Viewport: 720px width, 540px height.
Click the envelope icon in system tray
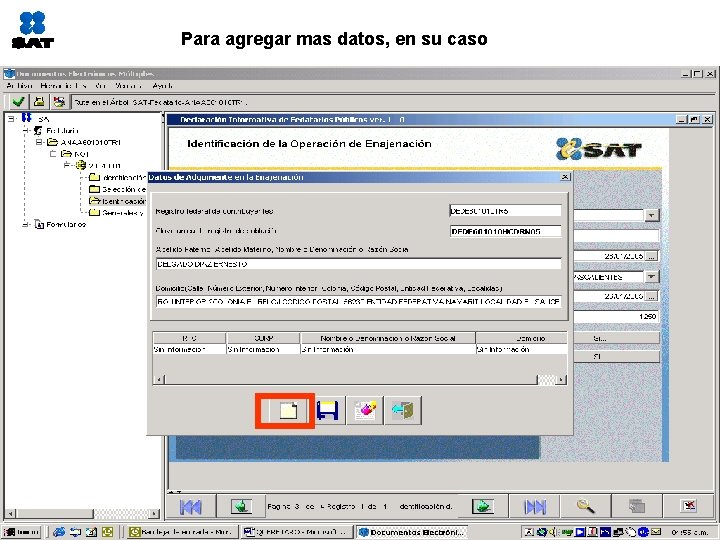pyautogui.click(x=655, y=532)
